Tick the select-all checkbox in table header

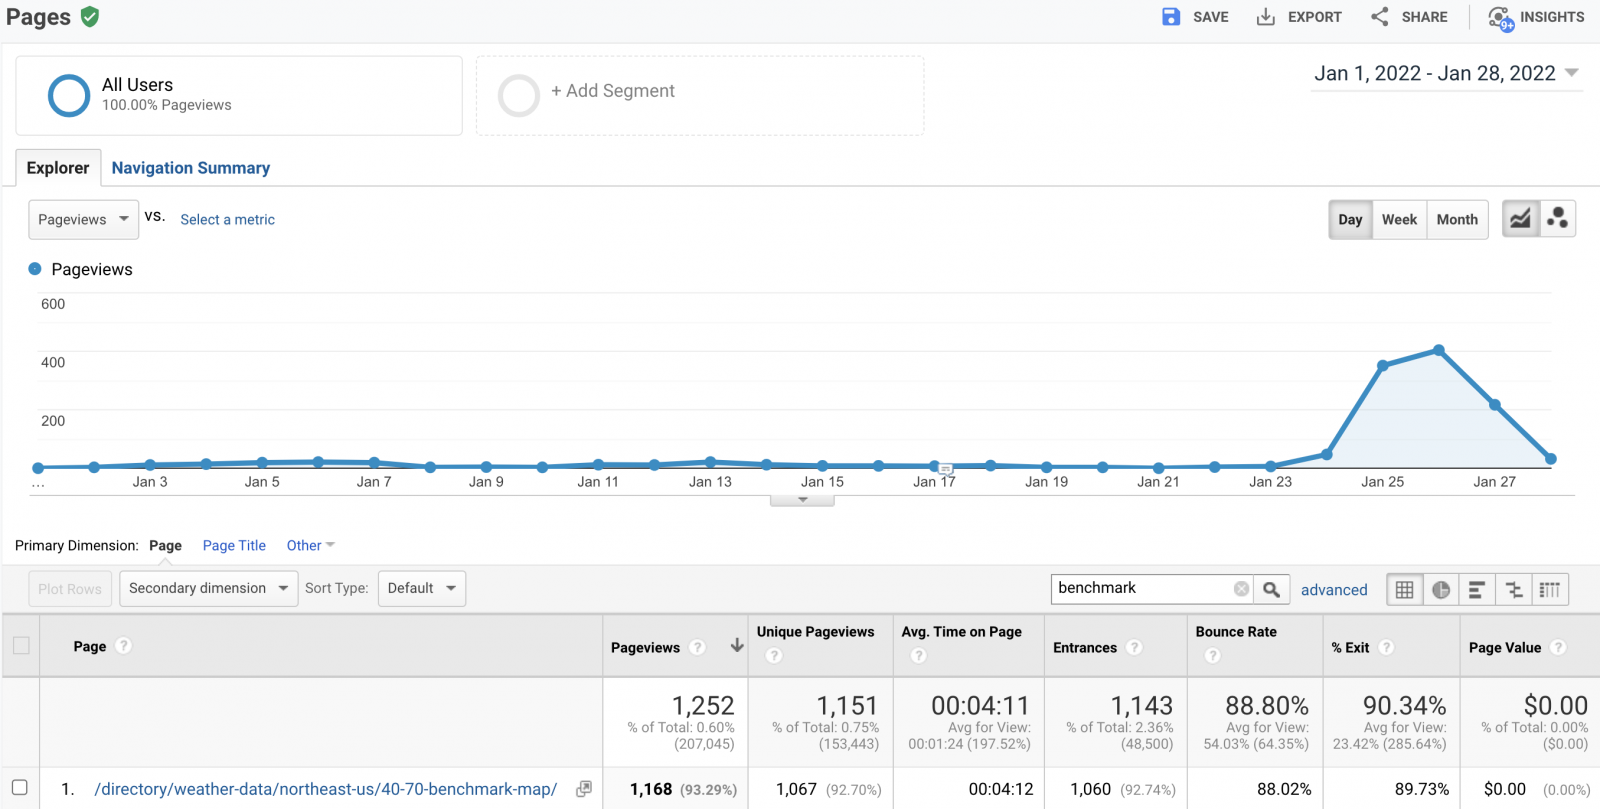pos(21,646)
